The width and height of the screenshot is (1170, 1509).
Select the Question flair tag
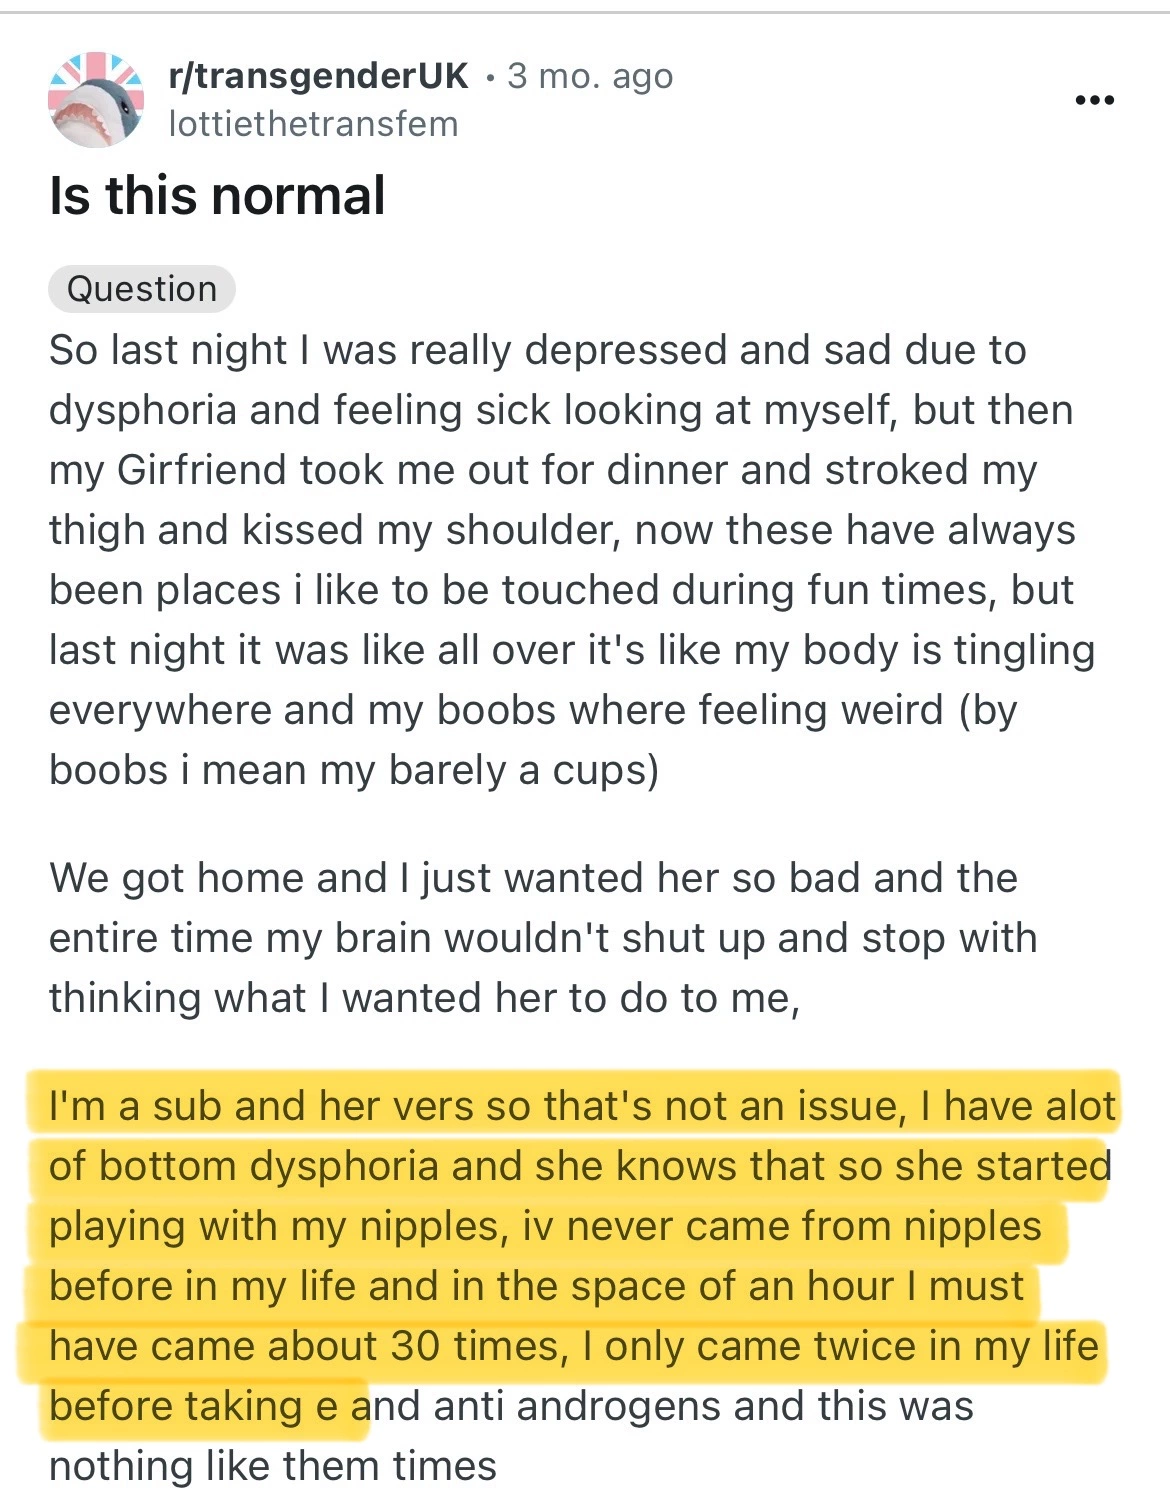(141, 289)
